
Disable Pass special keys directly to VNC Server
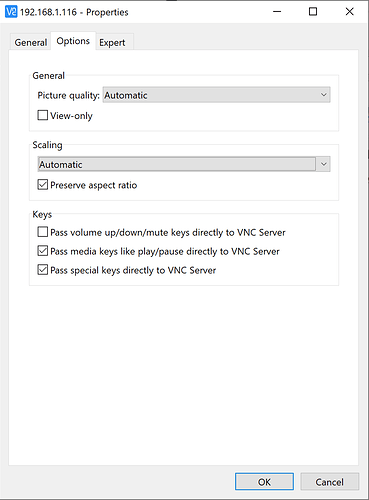[43, 270]
